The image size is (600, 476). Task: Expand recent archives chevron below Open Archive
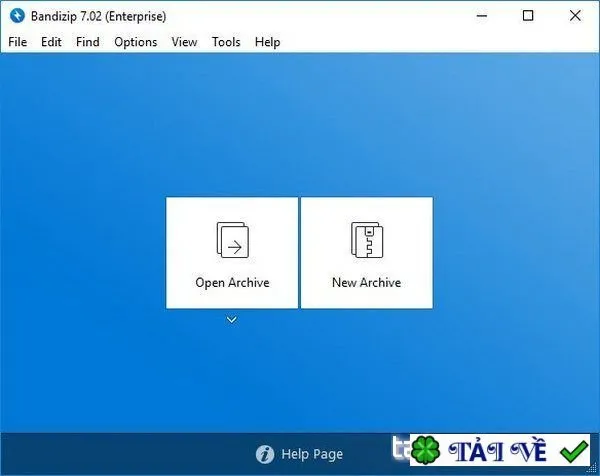pyautogui.click(x=232, y=320)
